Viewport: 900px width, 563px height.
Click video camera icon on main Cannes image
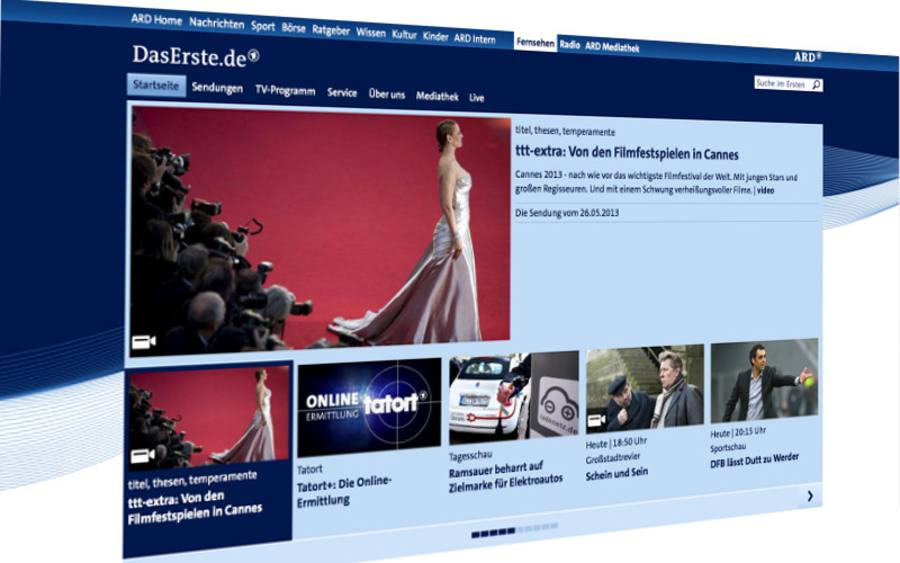[143, 343]
